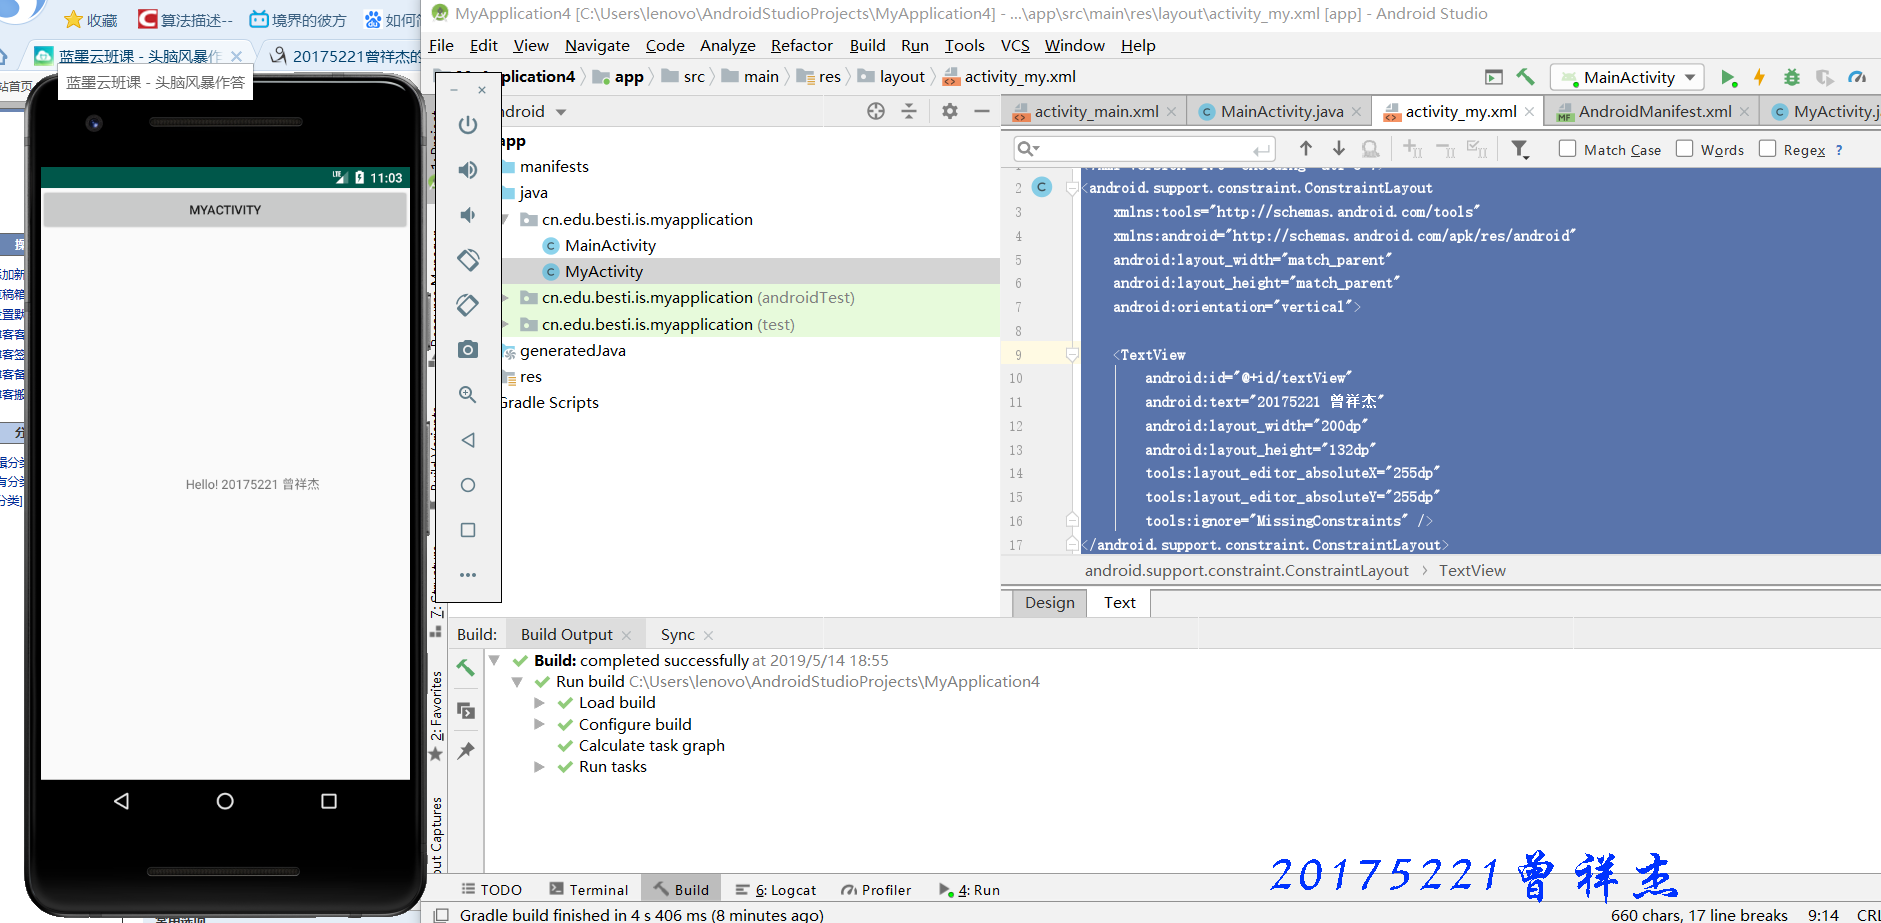Enable Regex checkbox
The image size is (1881, 923).
[x=1768, y=149]
